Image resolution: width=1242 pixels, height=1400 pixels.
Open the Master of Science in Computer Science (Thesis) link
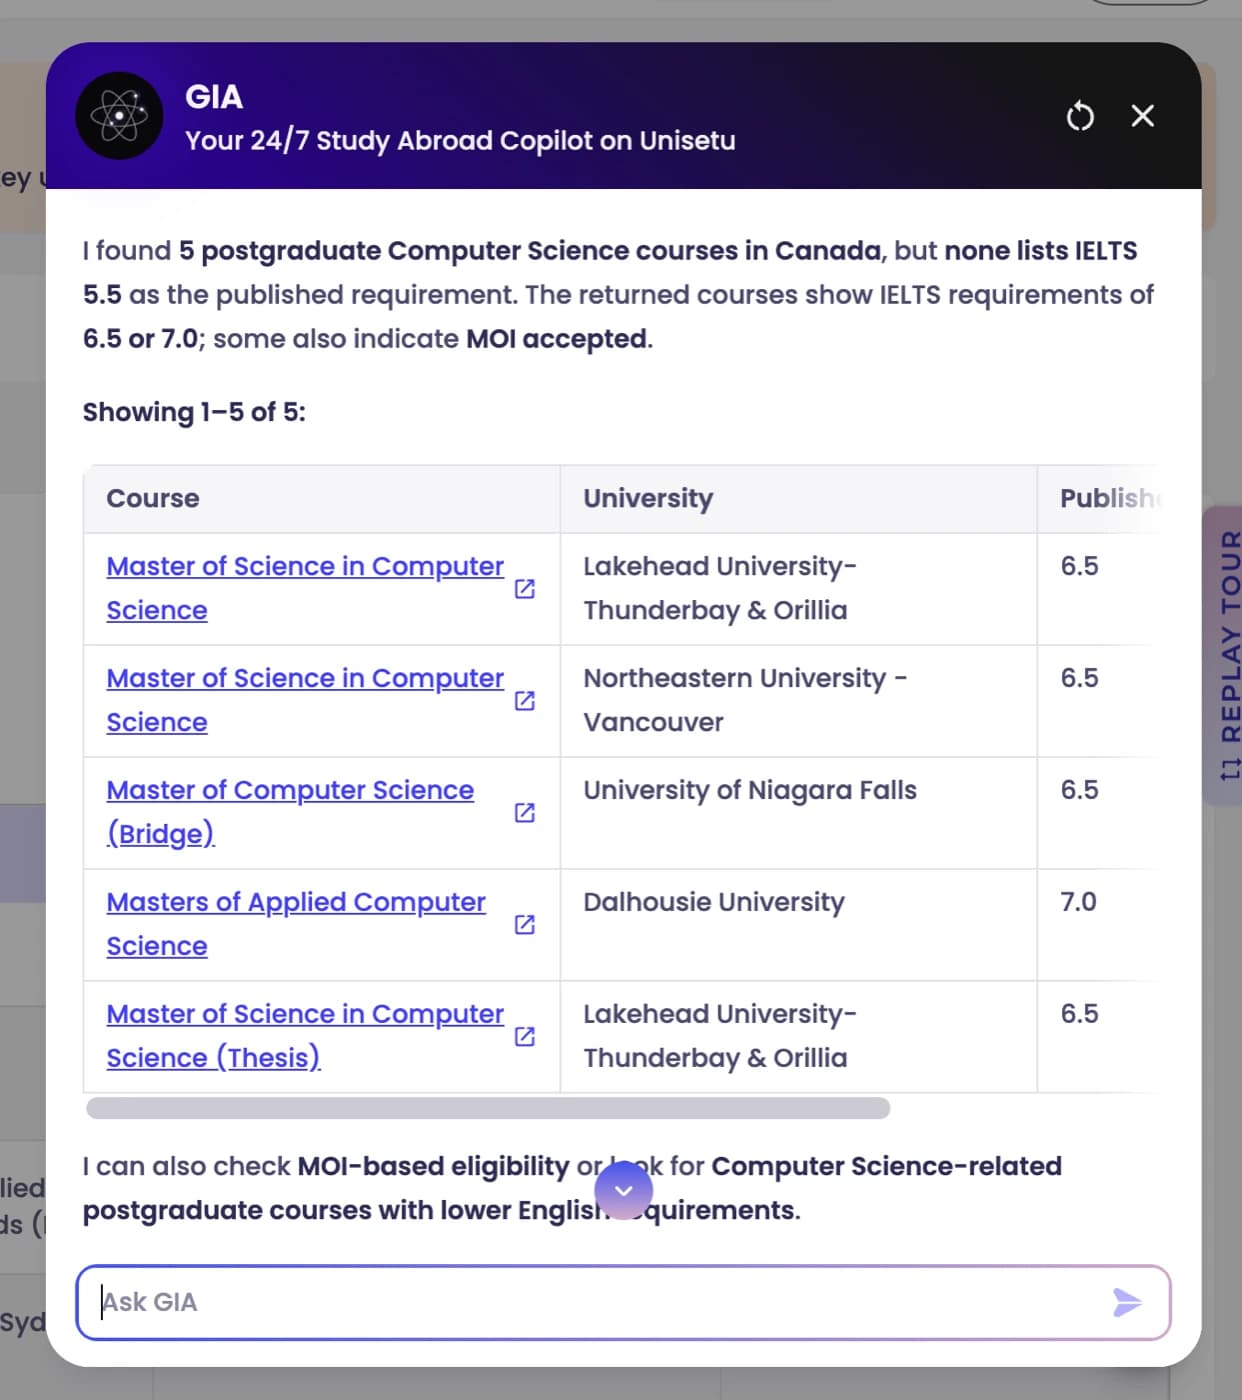[x=305, y=1036]
